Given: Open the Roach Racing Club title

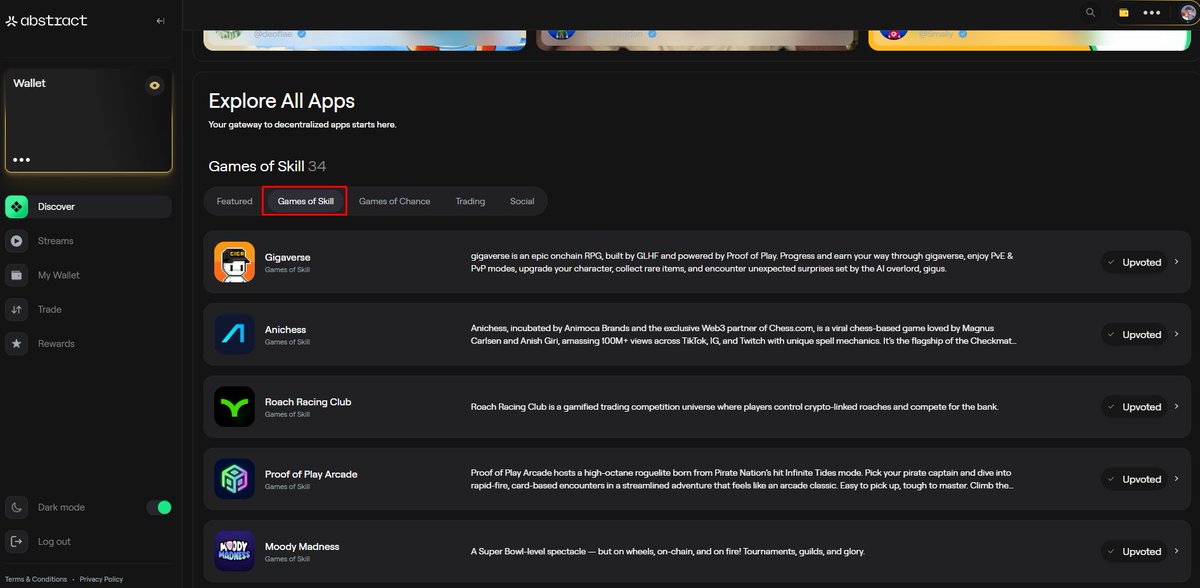Looking at the screenshot, I should tap(308, 402).
